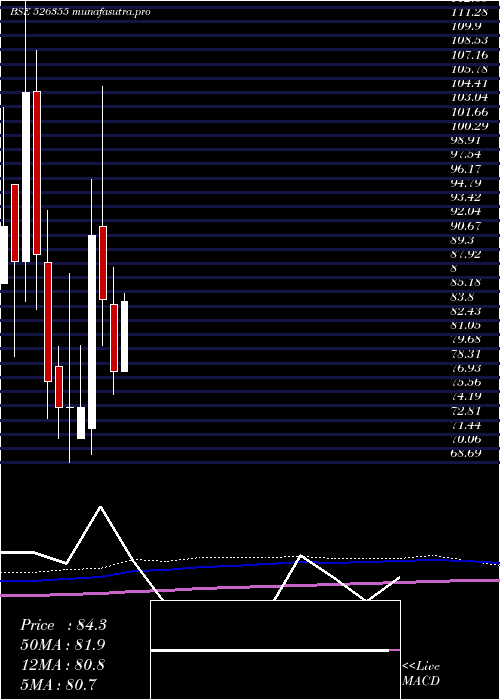This screenshot has width=500, height=700.
Task: Click the 109.9 price axis label
Action: tap(465, 26)
